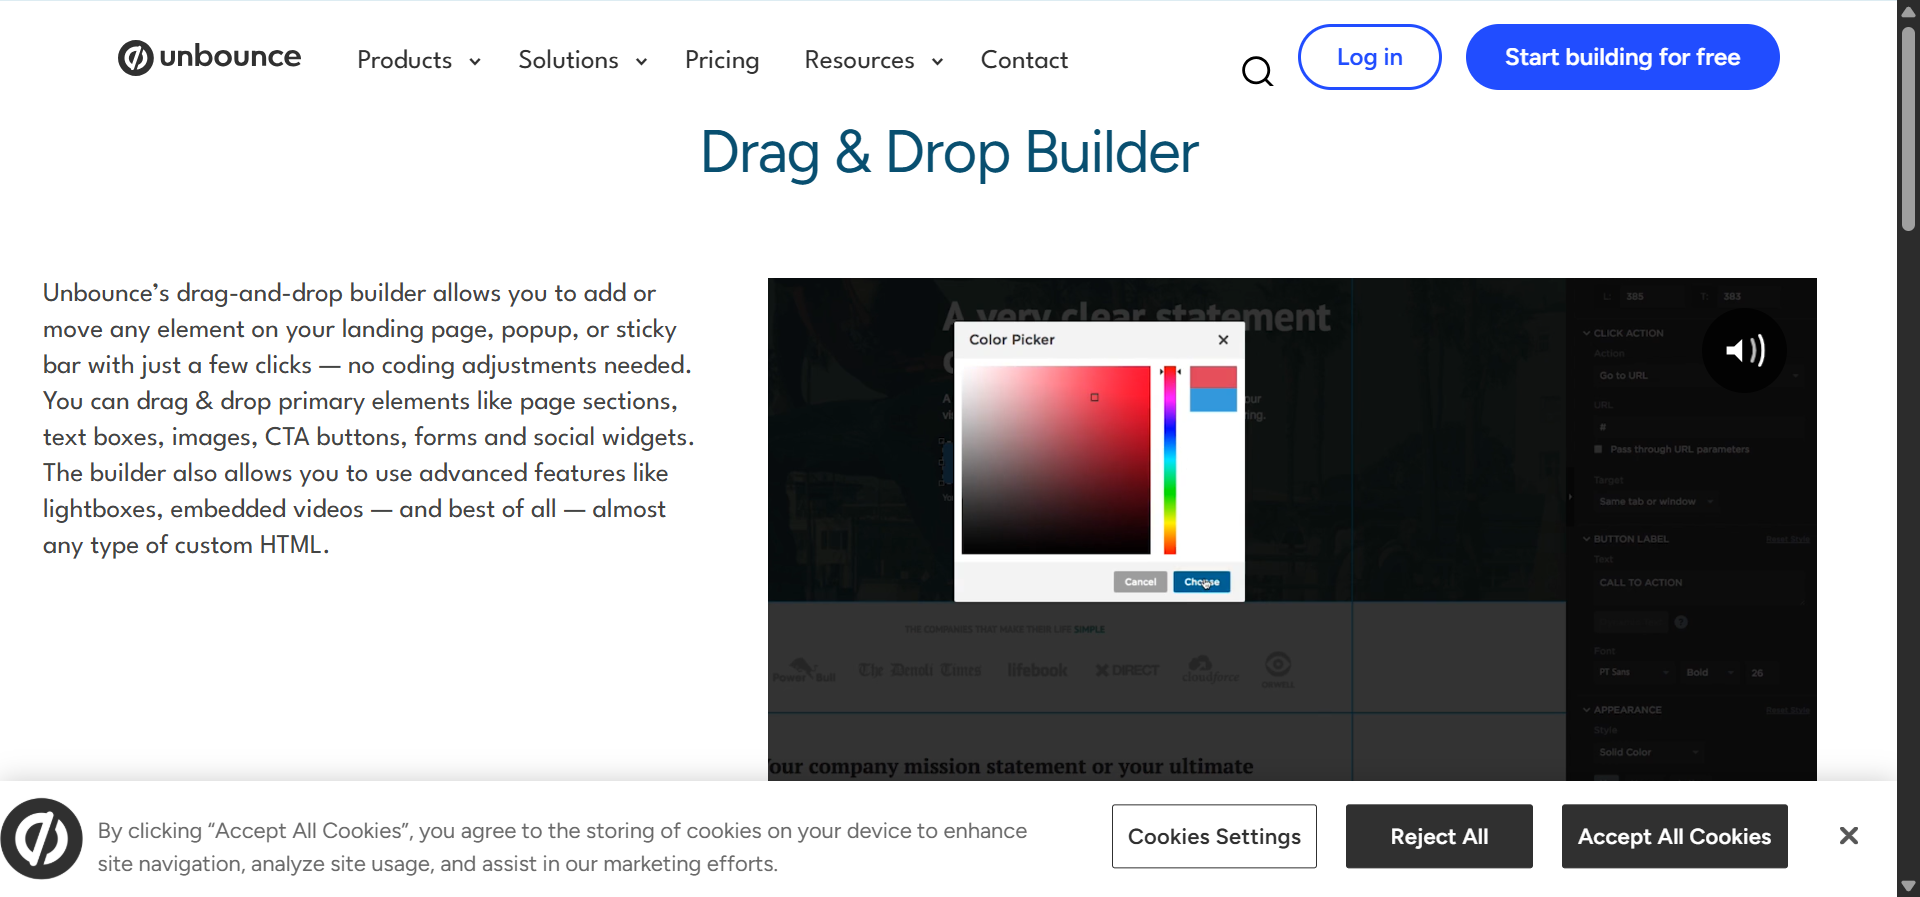Screen dimensions: 1920x897
Task: Click the red preview color swatch
Action: pyautogui.click(x=1213, y=377)
